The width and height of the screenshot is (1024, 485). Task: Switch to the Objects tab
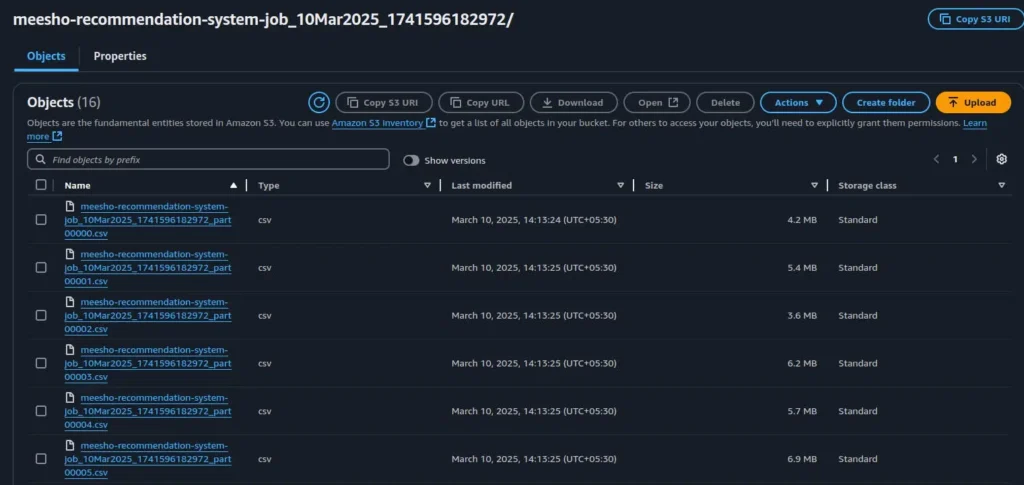(x=46, y=56)
